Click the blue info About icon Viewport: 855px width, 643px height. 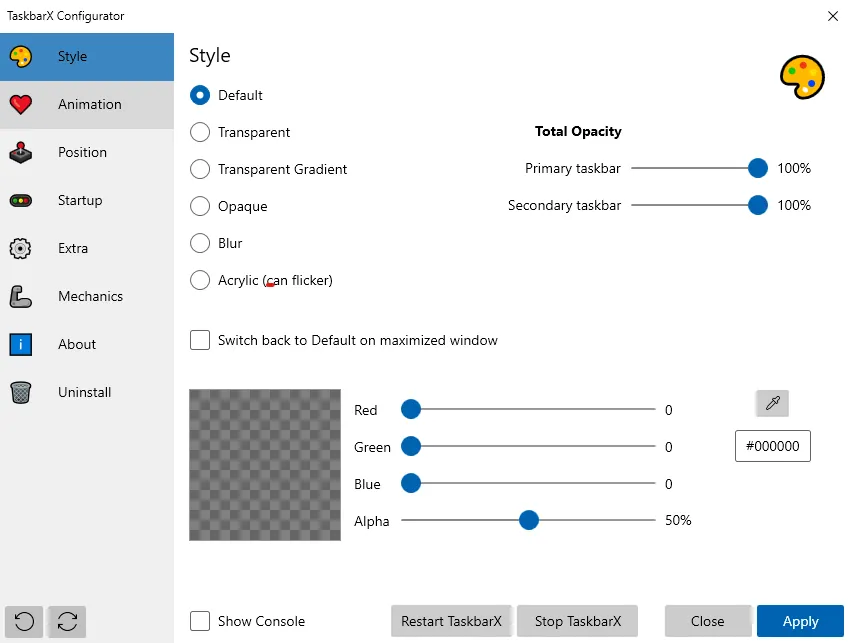tap(21, 345)
